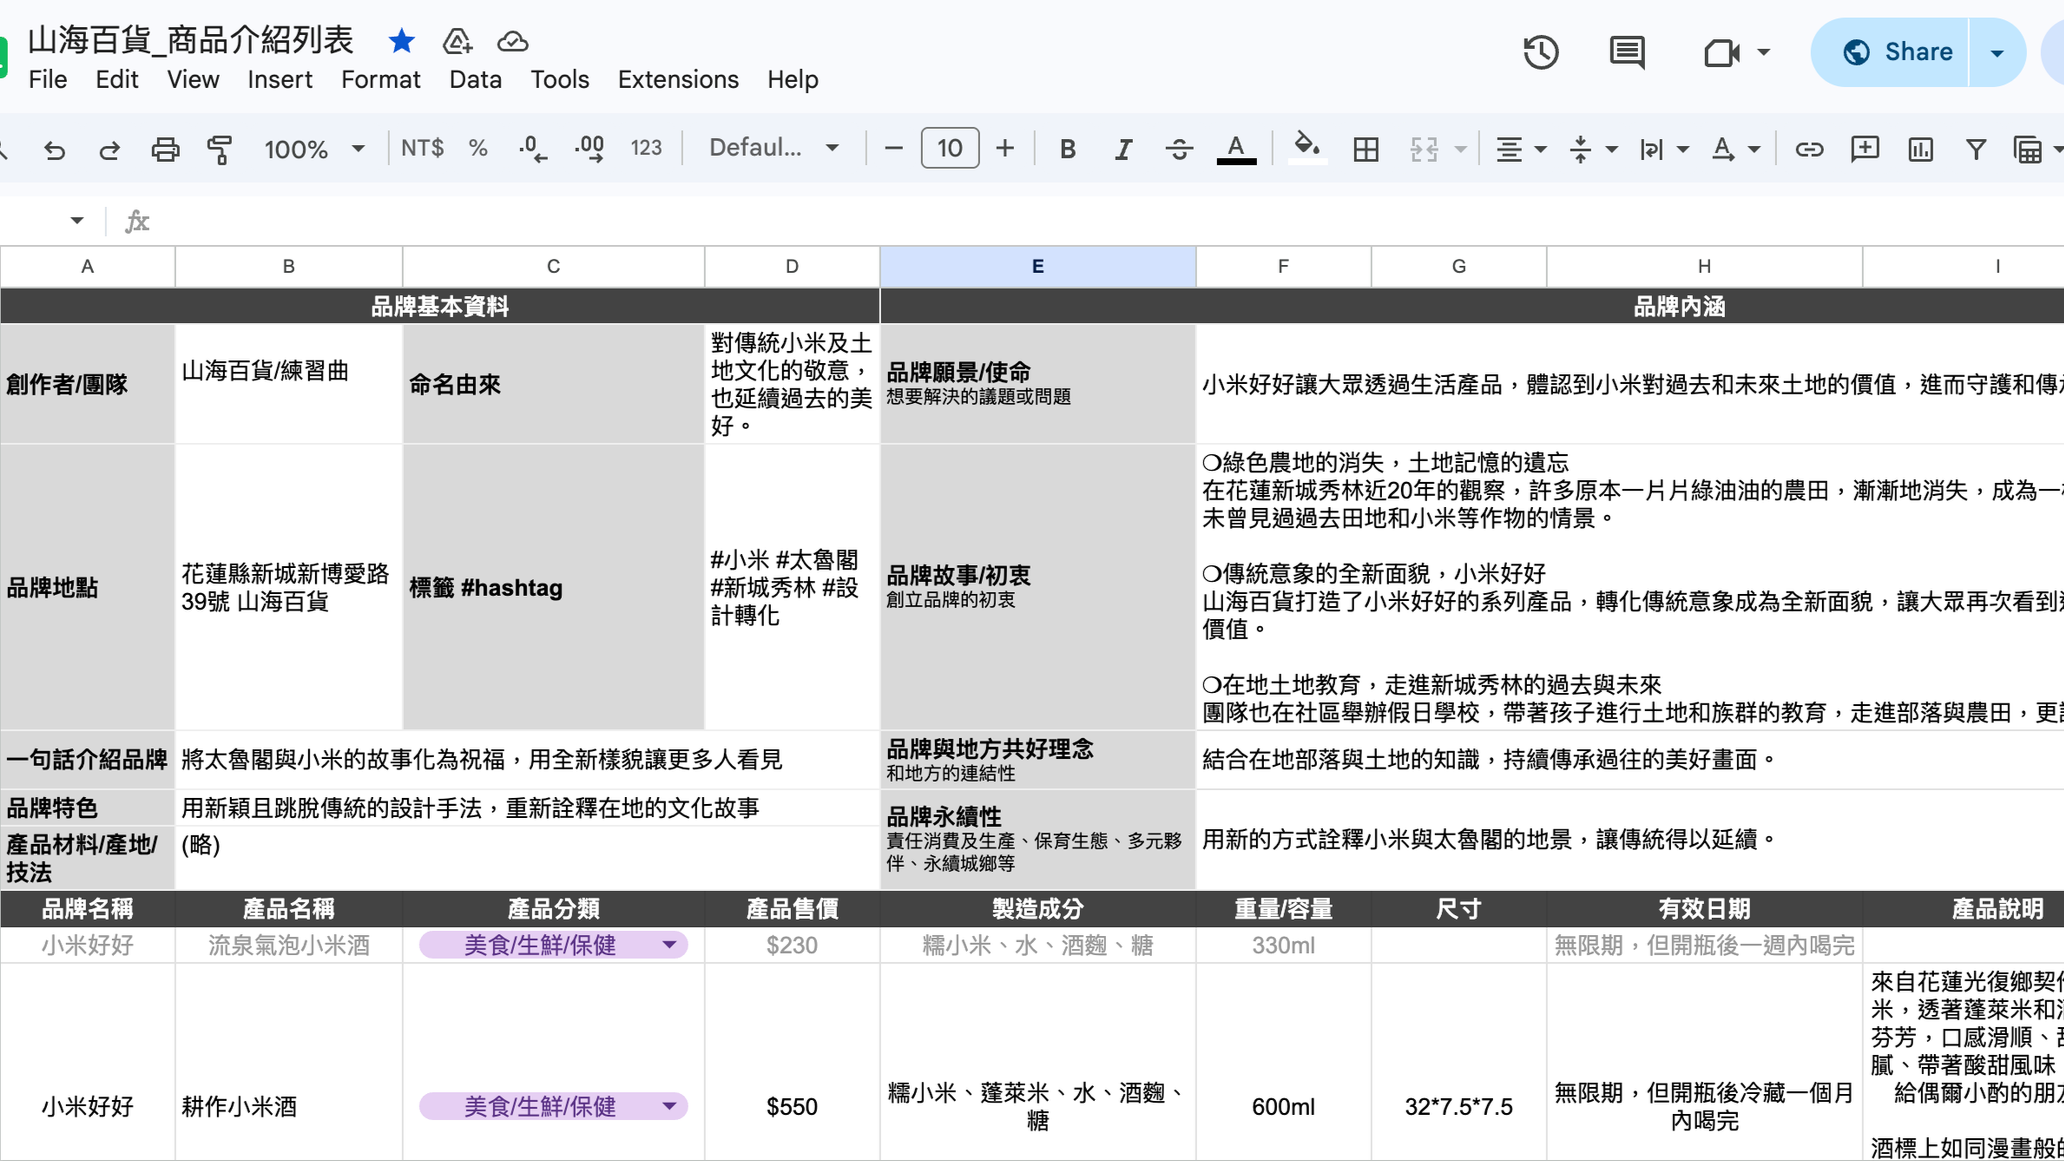Open vertical align options
The height and width of the screenshot is (1161, 2064).
1592,149
